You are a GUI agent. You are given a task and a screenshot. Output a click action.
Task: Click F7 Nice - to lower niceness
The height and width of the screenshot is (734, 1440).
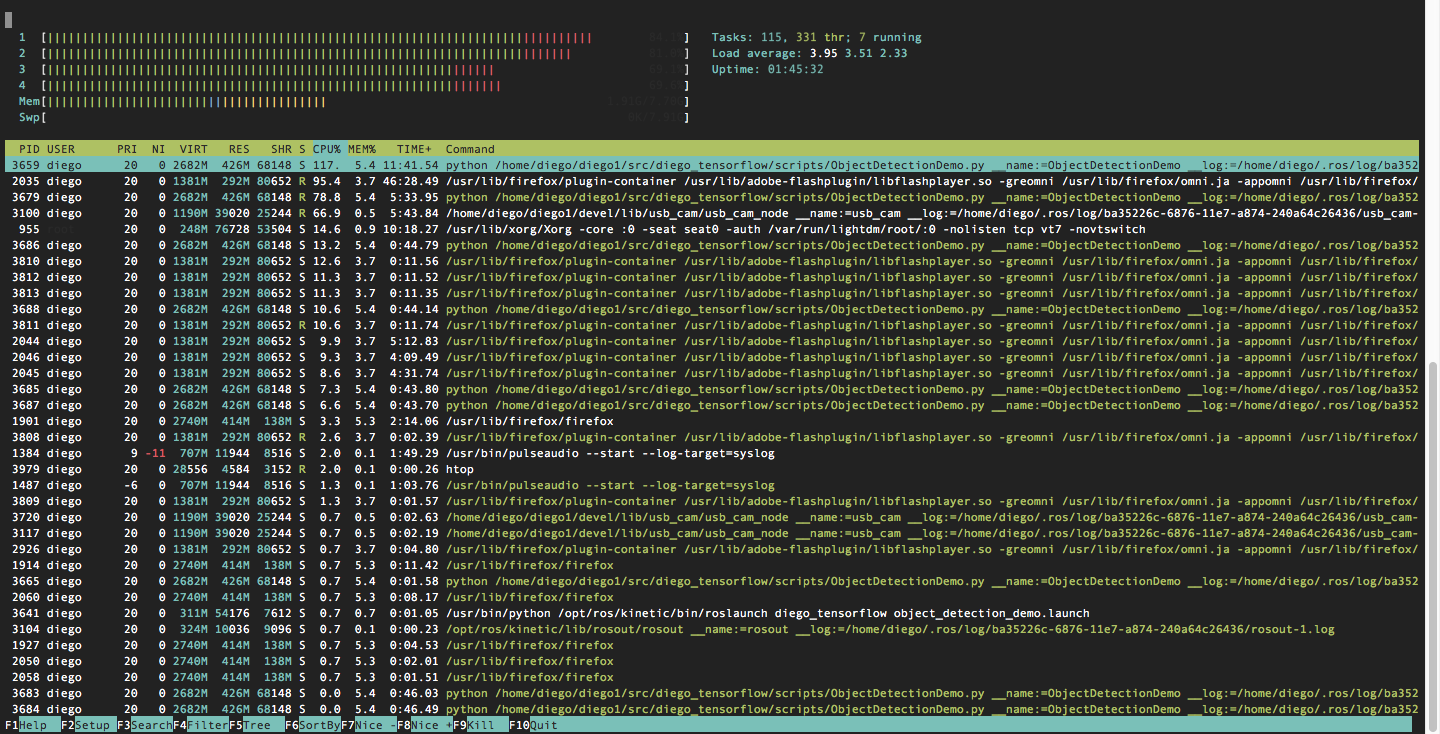click(x=368, y=725)
